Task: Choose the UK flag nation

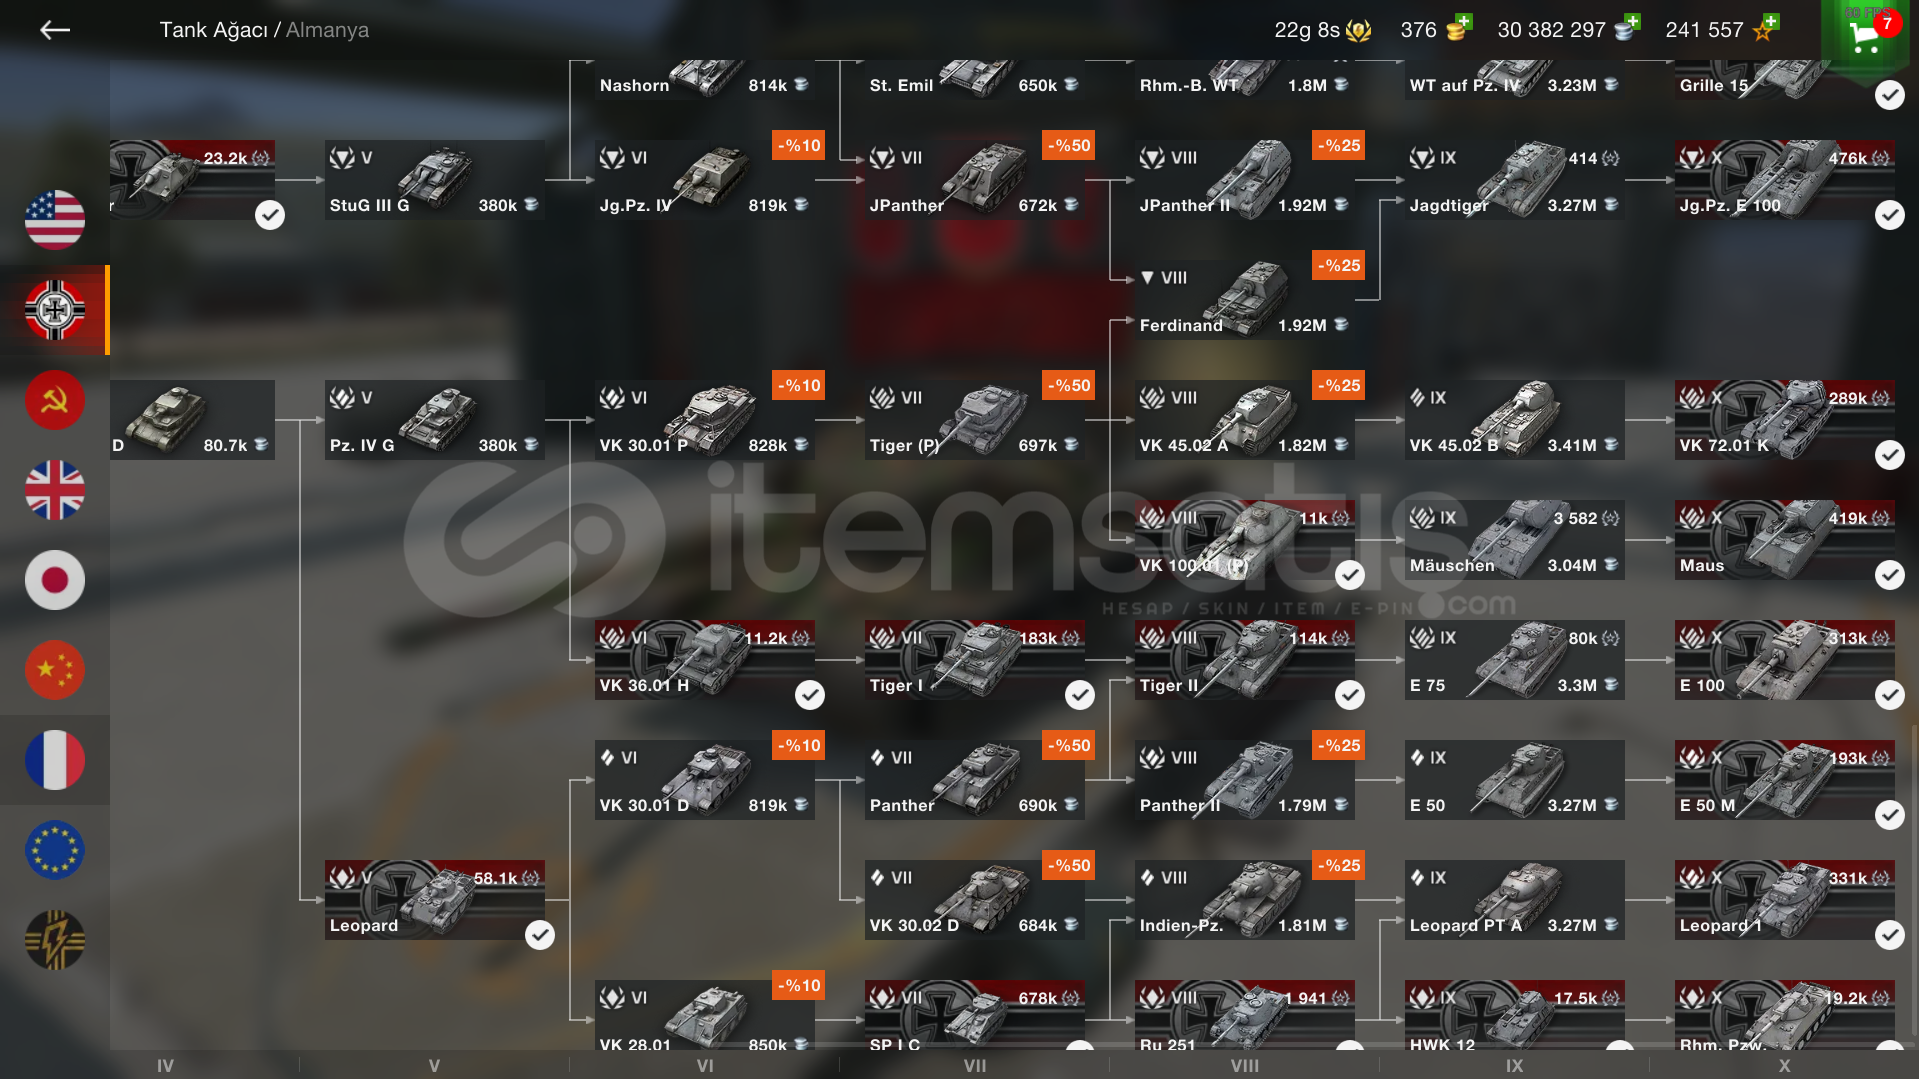Action: pos(55,490)
